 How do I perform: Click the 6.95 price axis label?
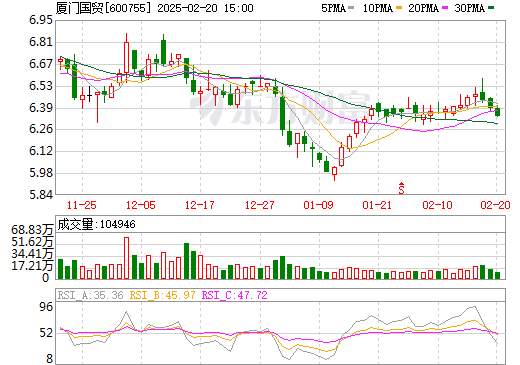41,20
